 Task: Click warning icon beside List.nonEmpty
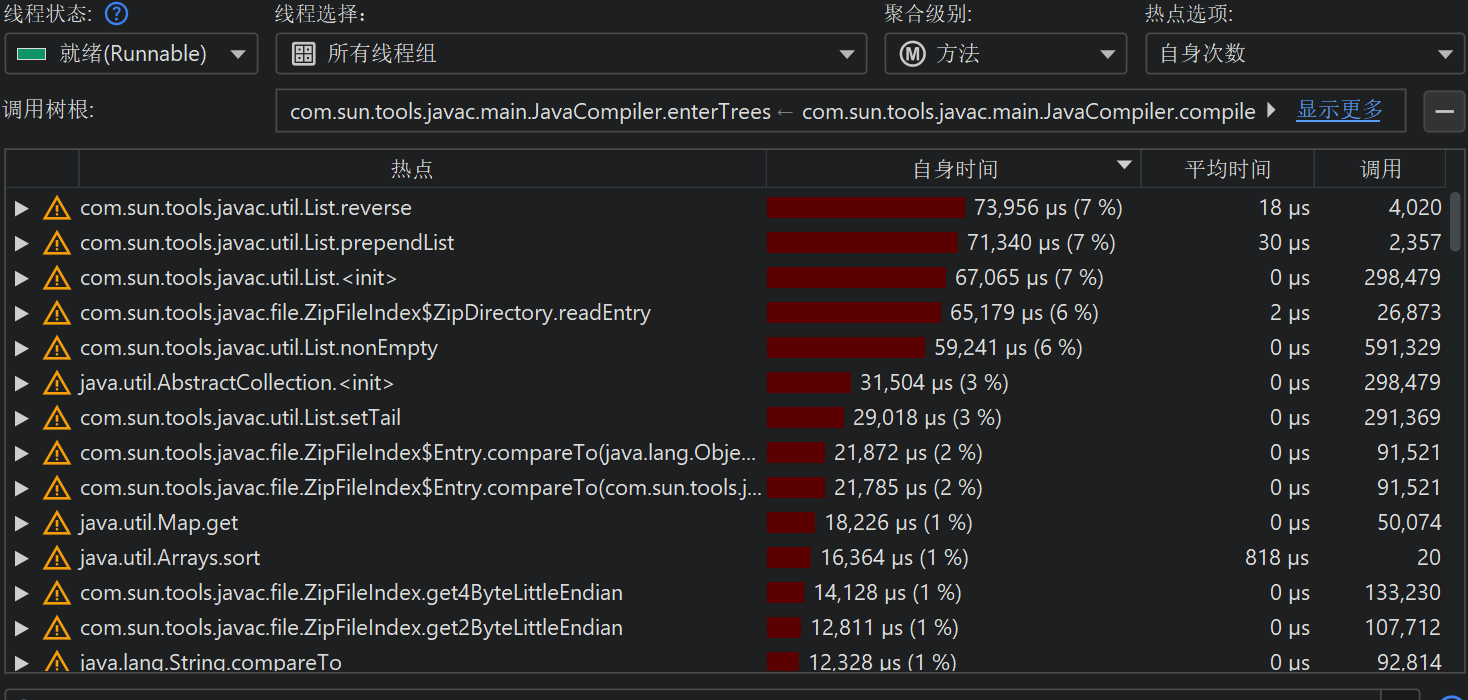[x=56, y=348]
